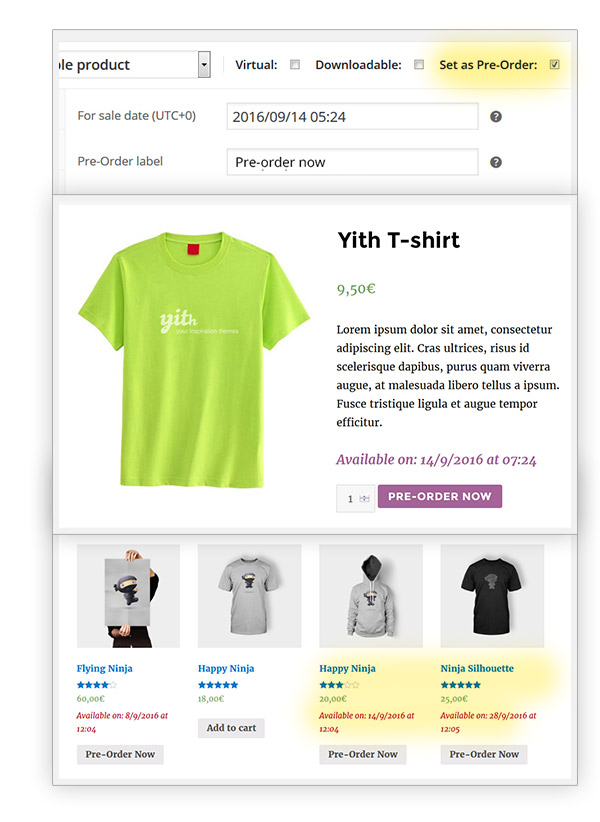Image resolution: width=600 pixels, height=822 pixels.
Task: Enable the Downloadable checkbox
Action: pyautogui.click(x=419, y=64)
